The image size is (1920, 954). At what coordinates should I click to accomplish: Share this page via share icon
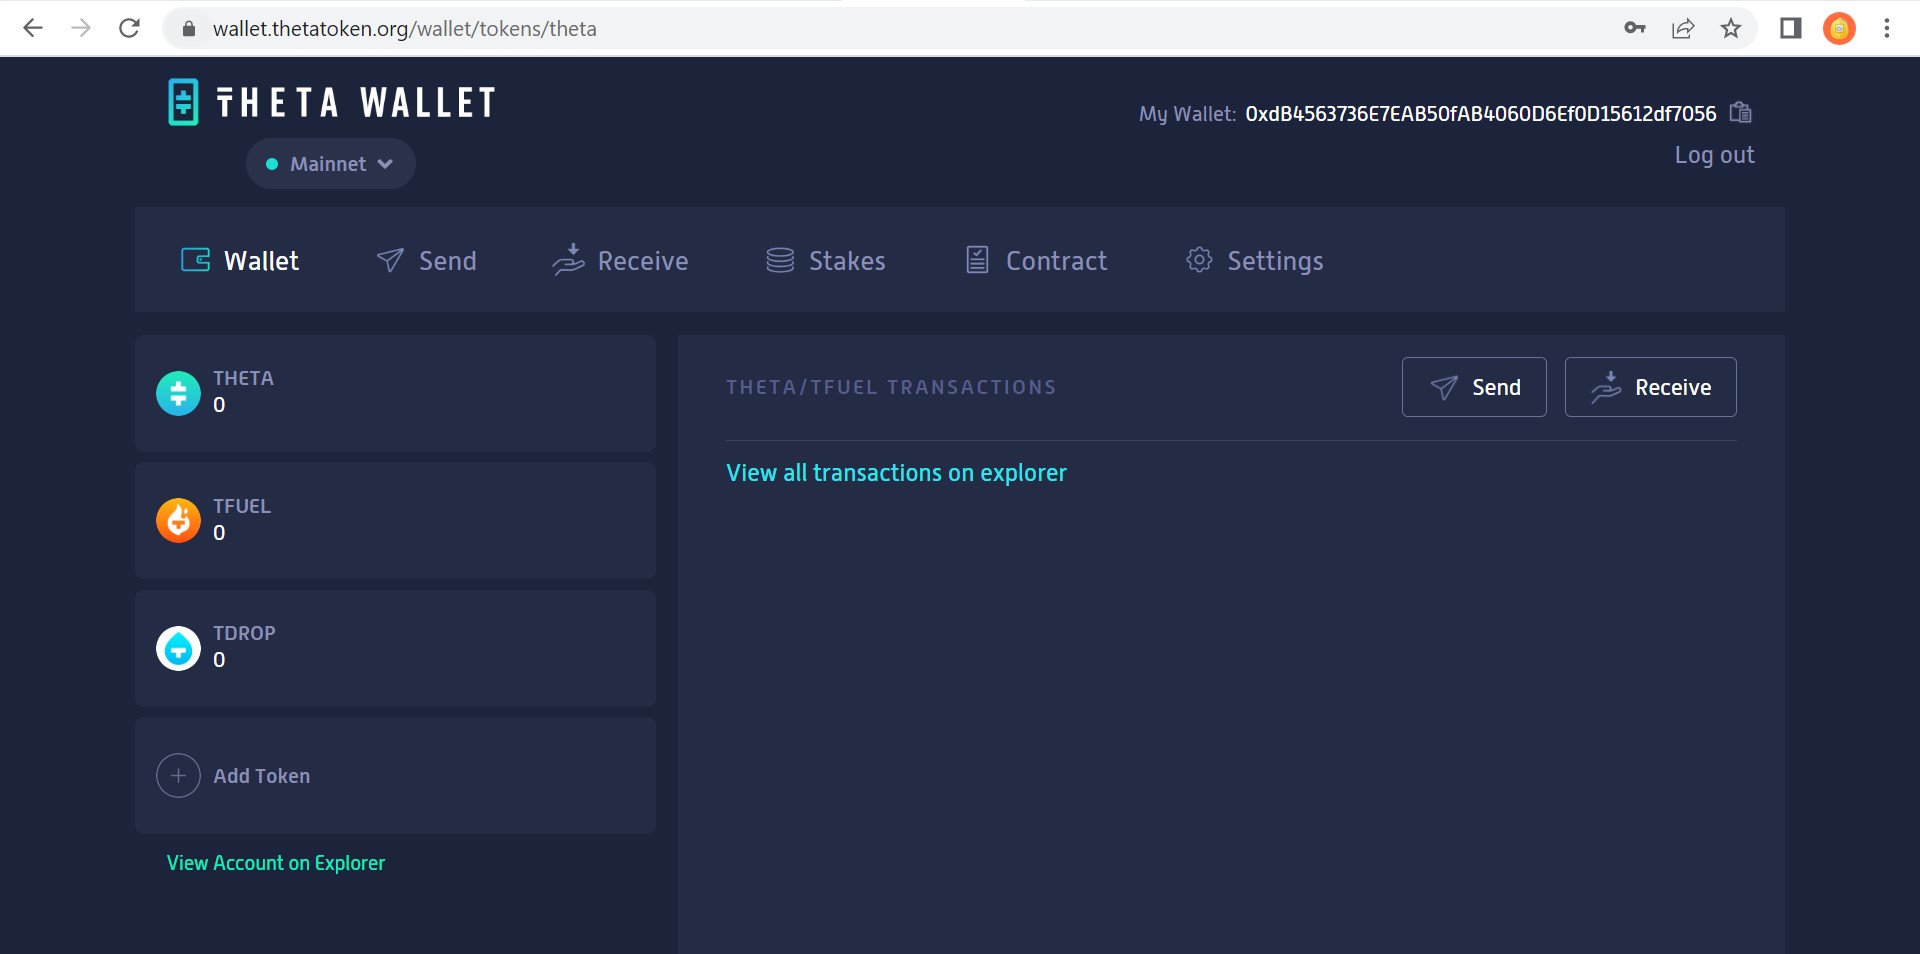1683,28
